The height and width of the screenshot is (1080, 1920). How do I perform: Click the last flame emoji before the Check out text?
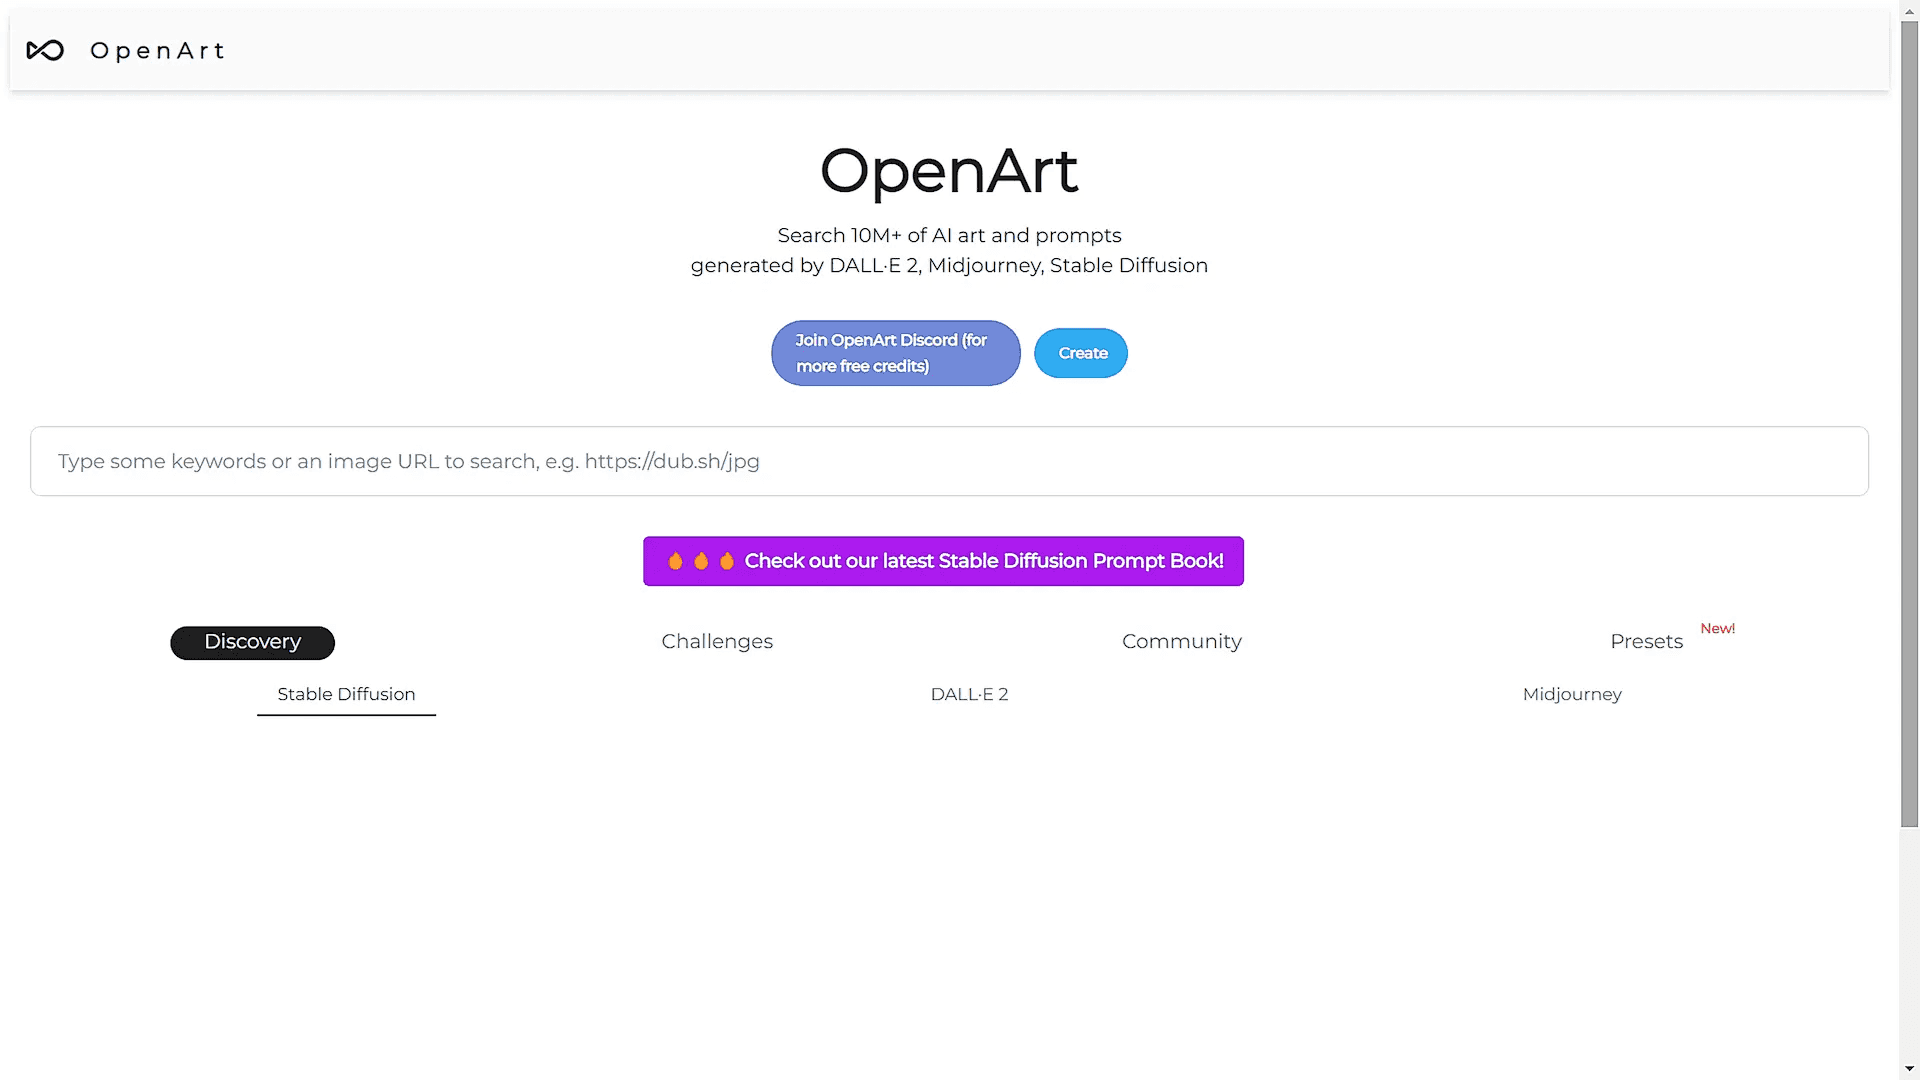click(x=727, y=561)
